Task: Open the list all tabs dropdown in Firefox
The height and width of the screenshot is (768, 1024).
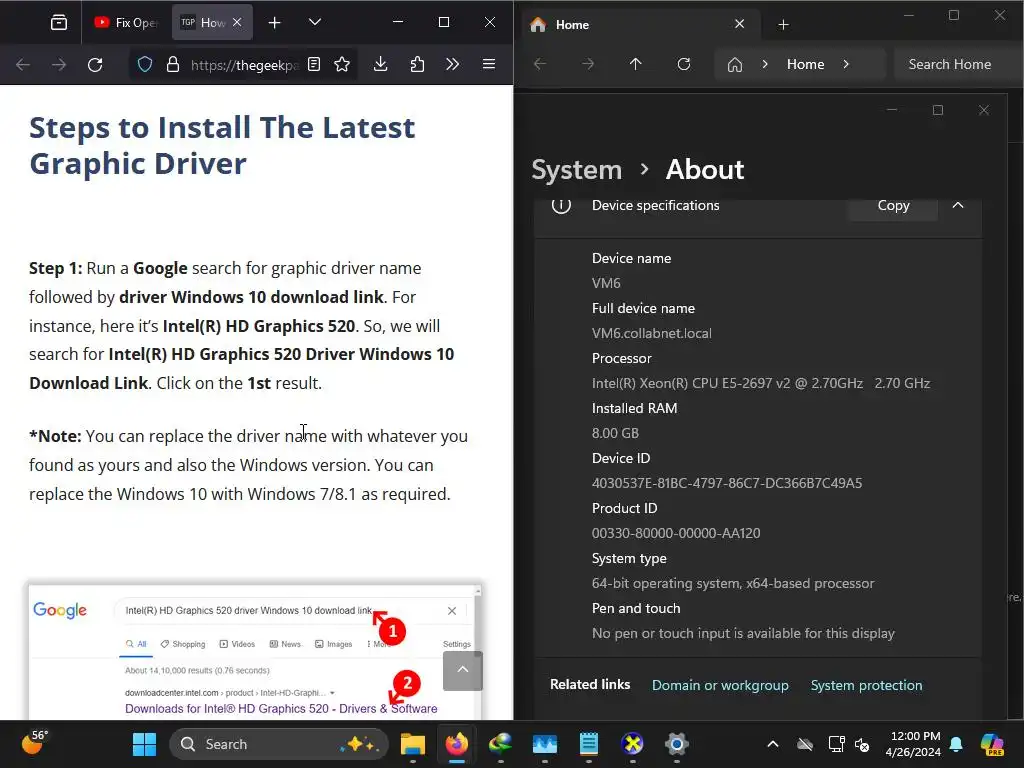Action: [x=315, y=23]
